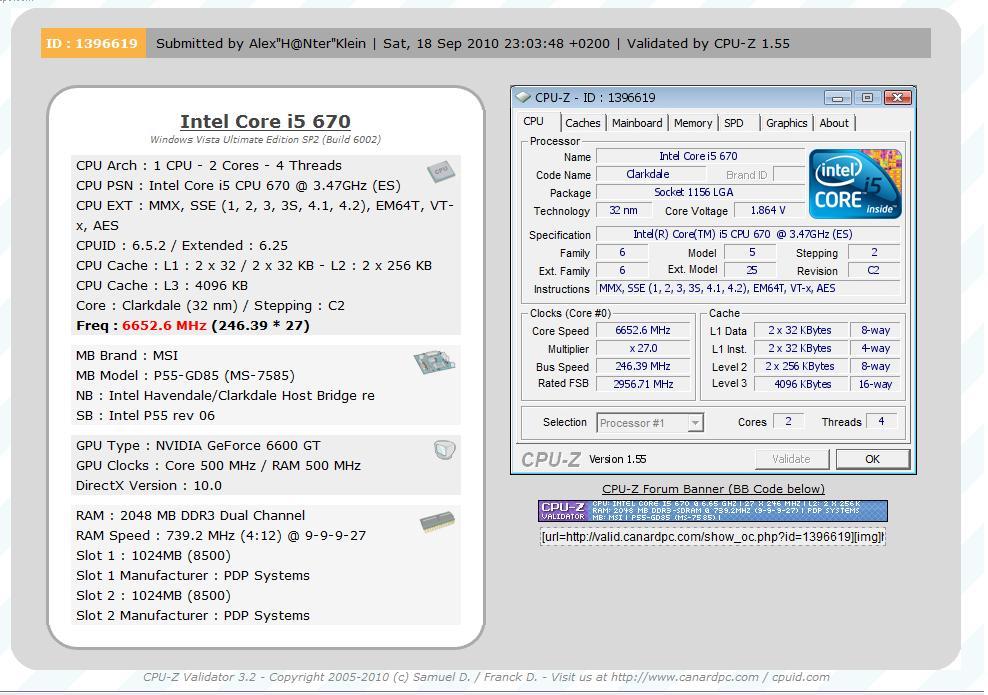This screenshot has height=695, width=988.
Task: Click the ID : 1396619 orange label
Action: (93, 43)
